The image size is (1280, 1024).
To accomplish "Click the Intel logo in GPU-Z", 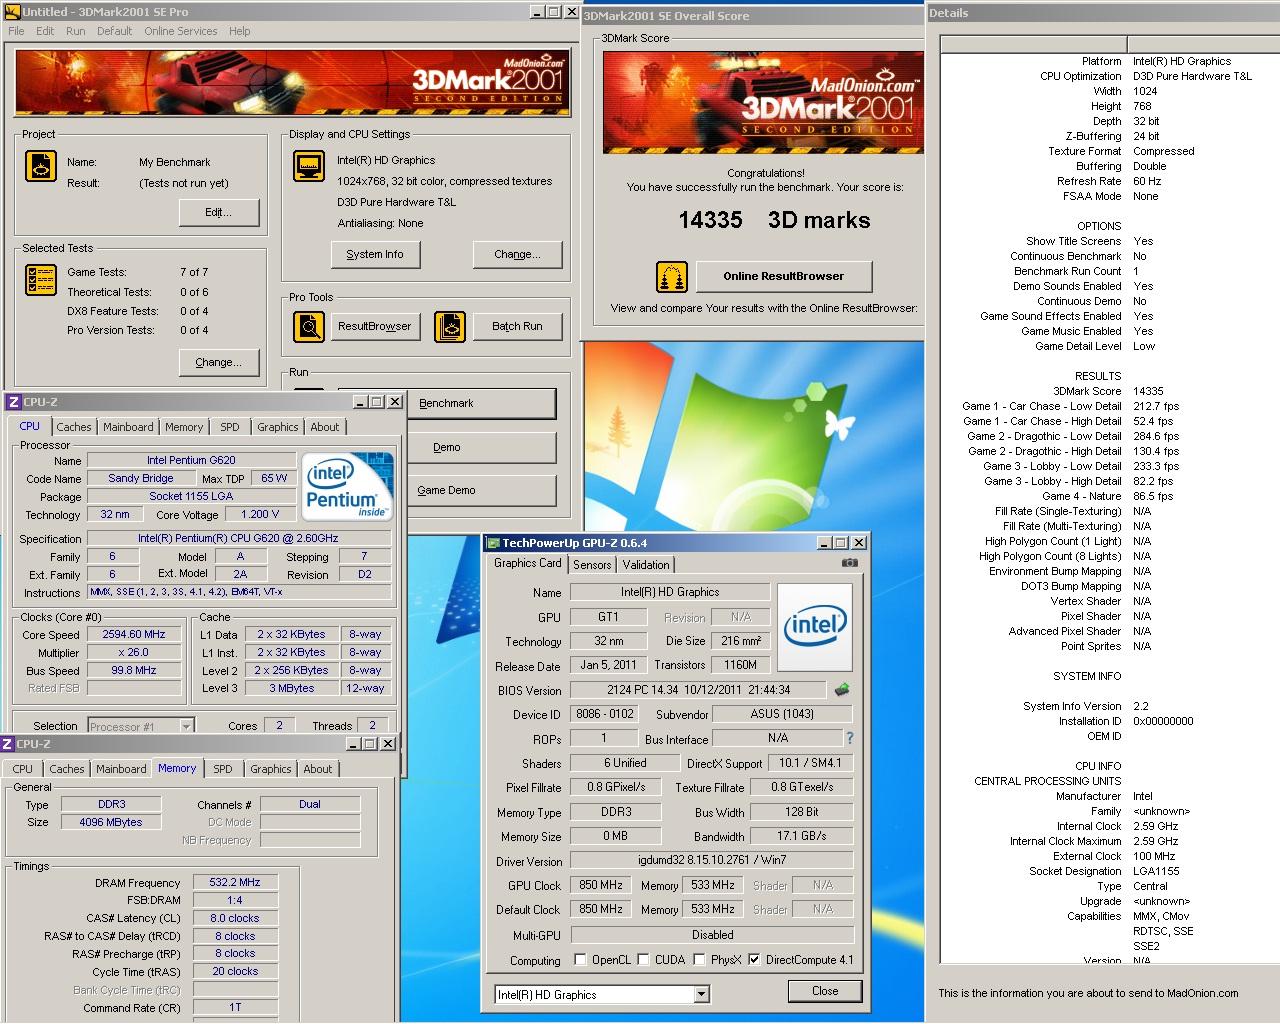I will [x=815, y=628].
